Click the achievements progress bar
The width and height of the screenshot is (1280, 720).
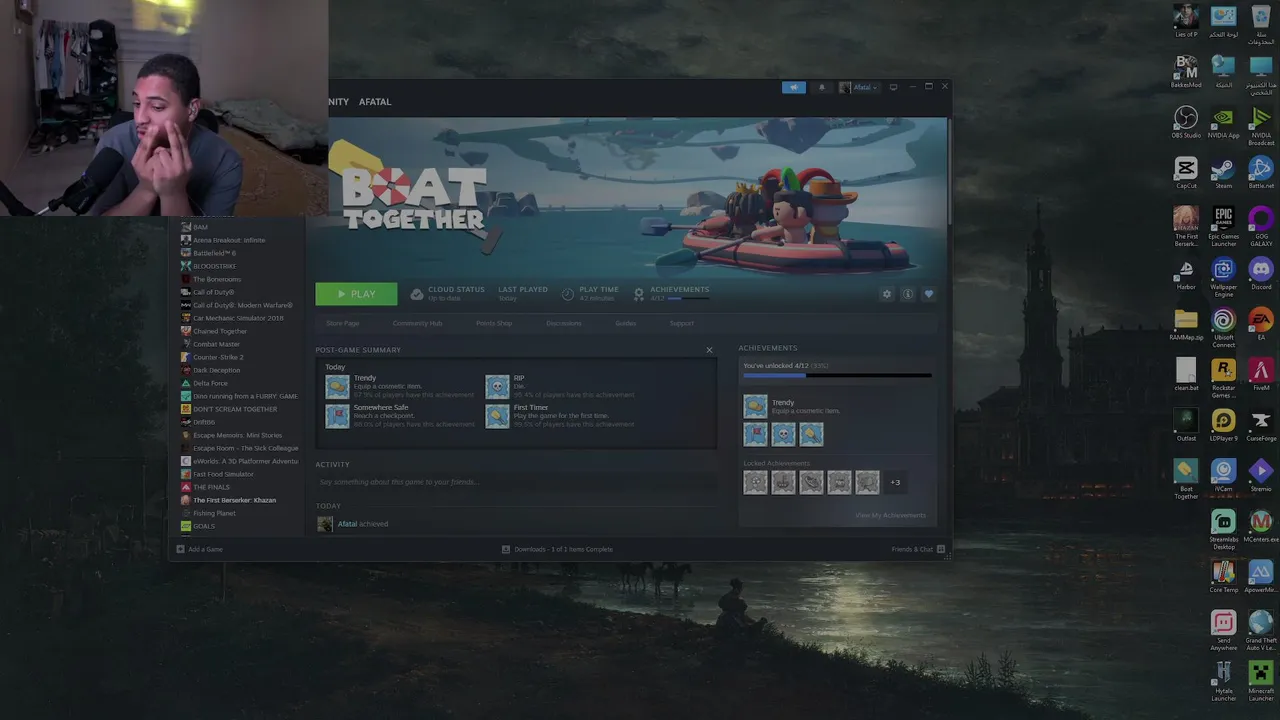837,376
